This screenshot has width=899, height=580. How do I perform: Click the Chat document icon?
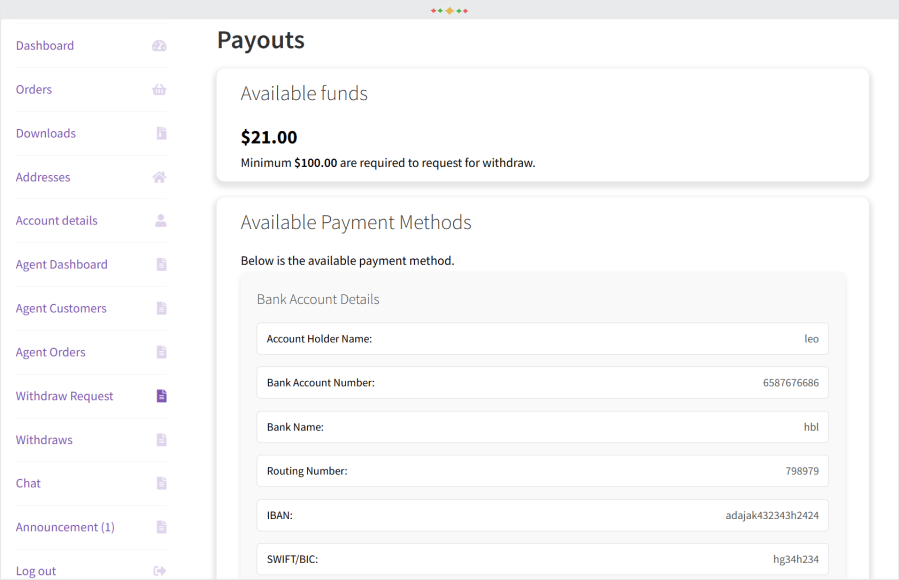(162, 483)
